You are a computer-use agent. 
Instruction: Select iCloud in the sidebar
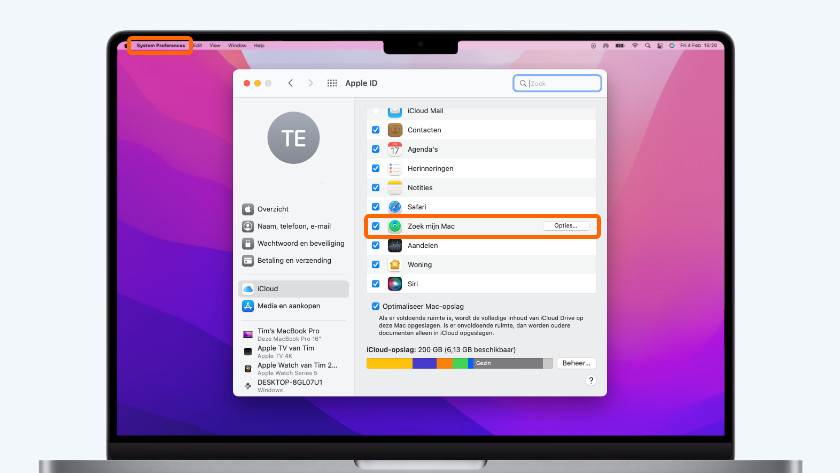pos(294,289)
